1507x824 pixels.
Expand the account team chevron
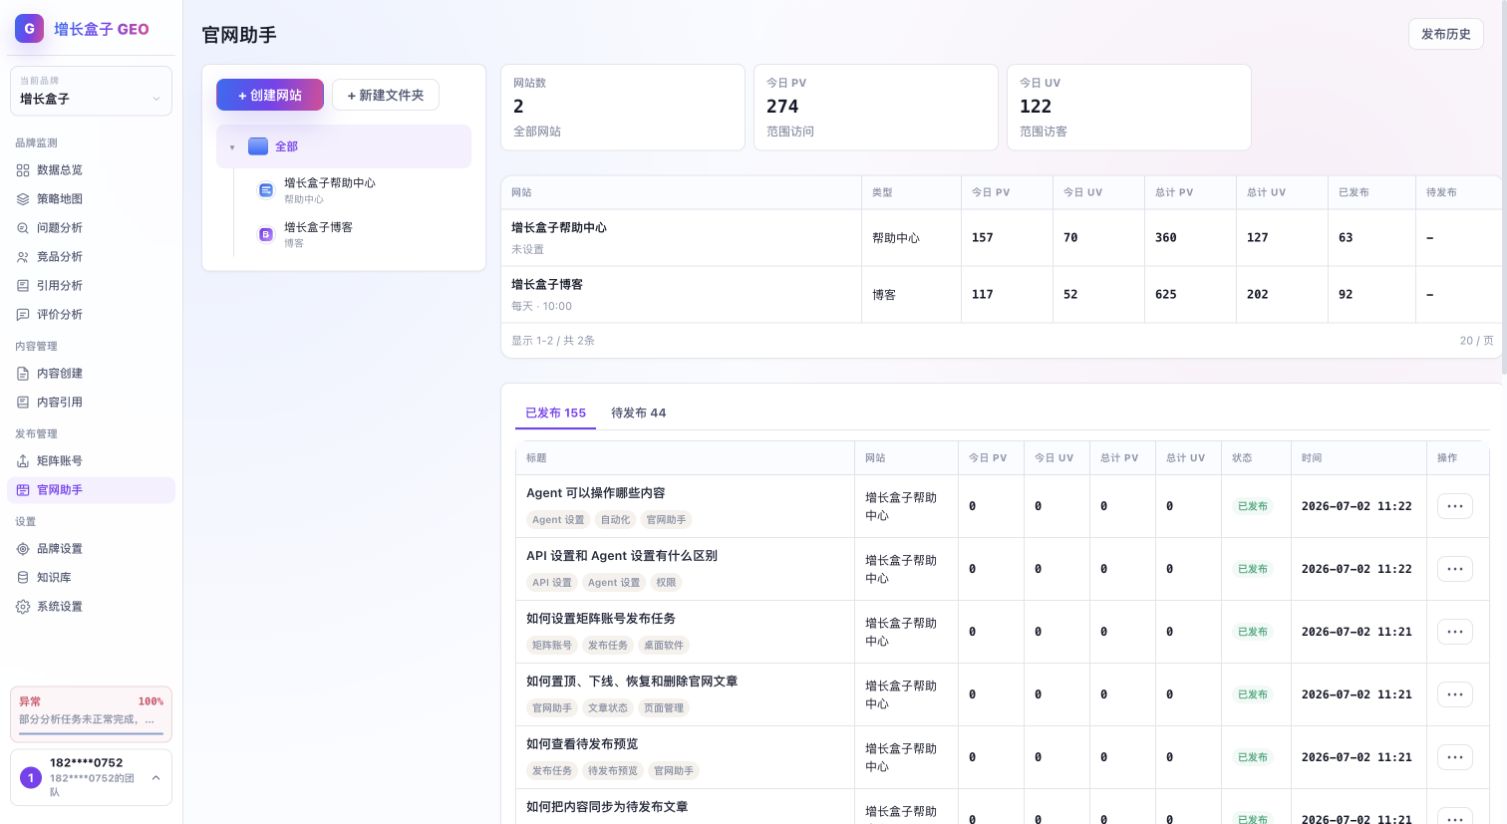pyautogui.click(x=156, y=777)
